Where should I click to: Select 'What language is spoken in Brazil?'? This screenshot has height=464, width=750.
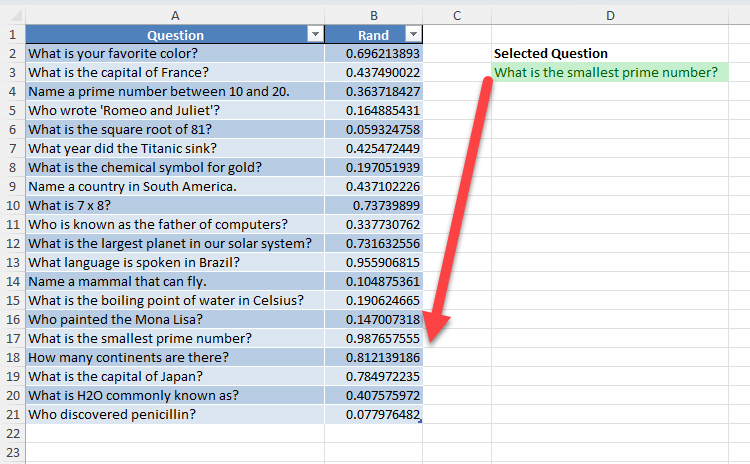(175, 262)
